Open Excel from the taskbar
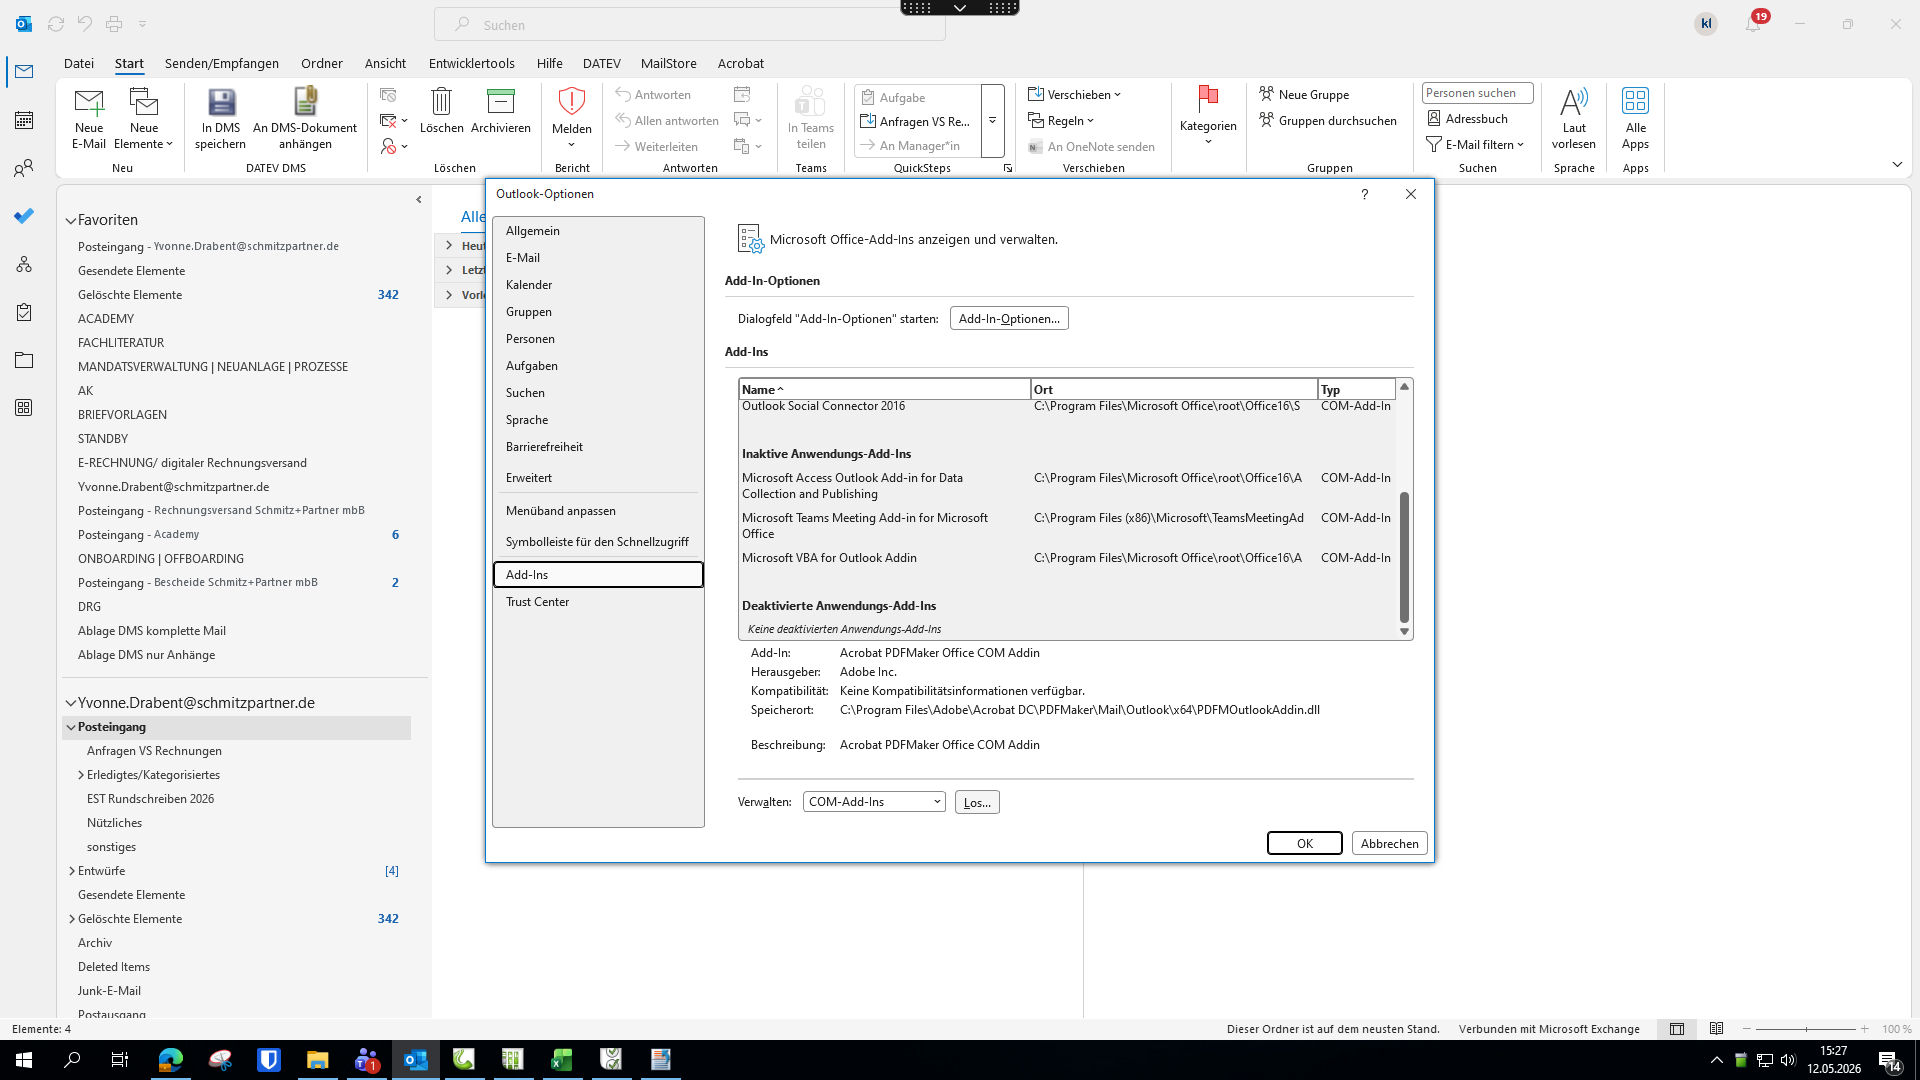The height and width of the screenshot is (1080, 1920). (561, 1060)
